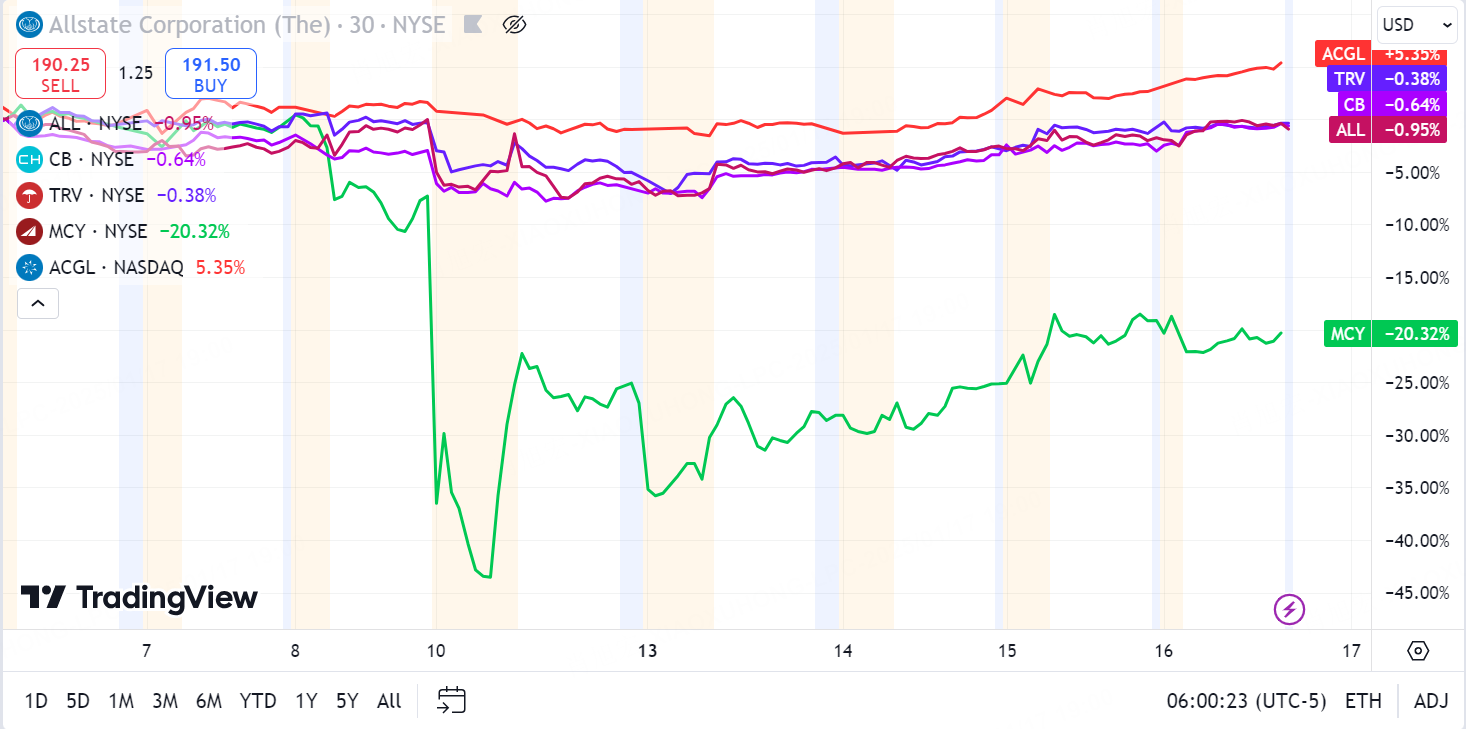
Task: Click the TRV price scale label
Action: pyautogui.click(x=1388, y=79)
